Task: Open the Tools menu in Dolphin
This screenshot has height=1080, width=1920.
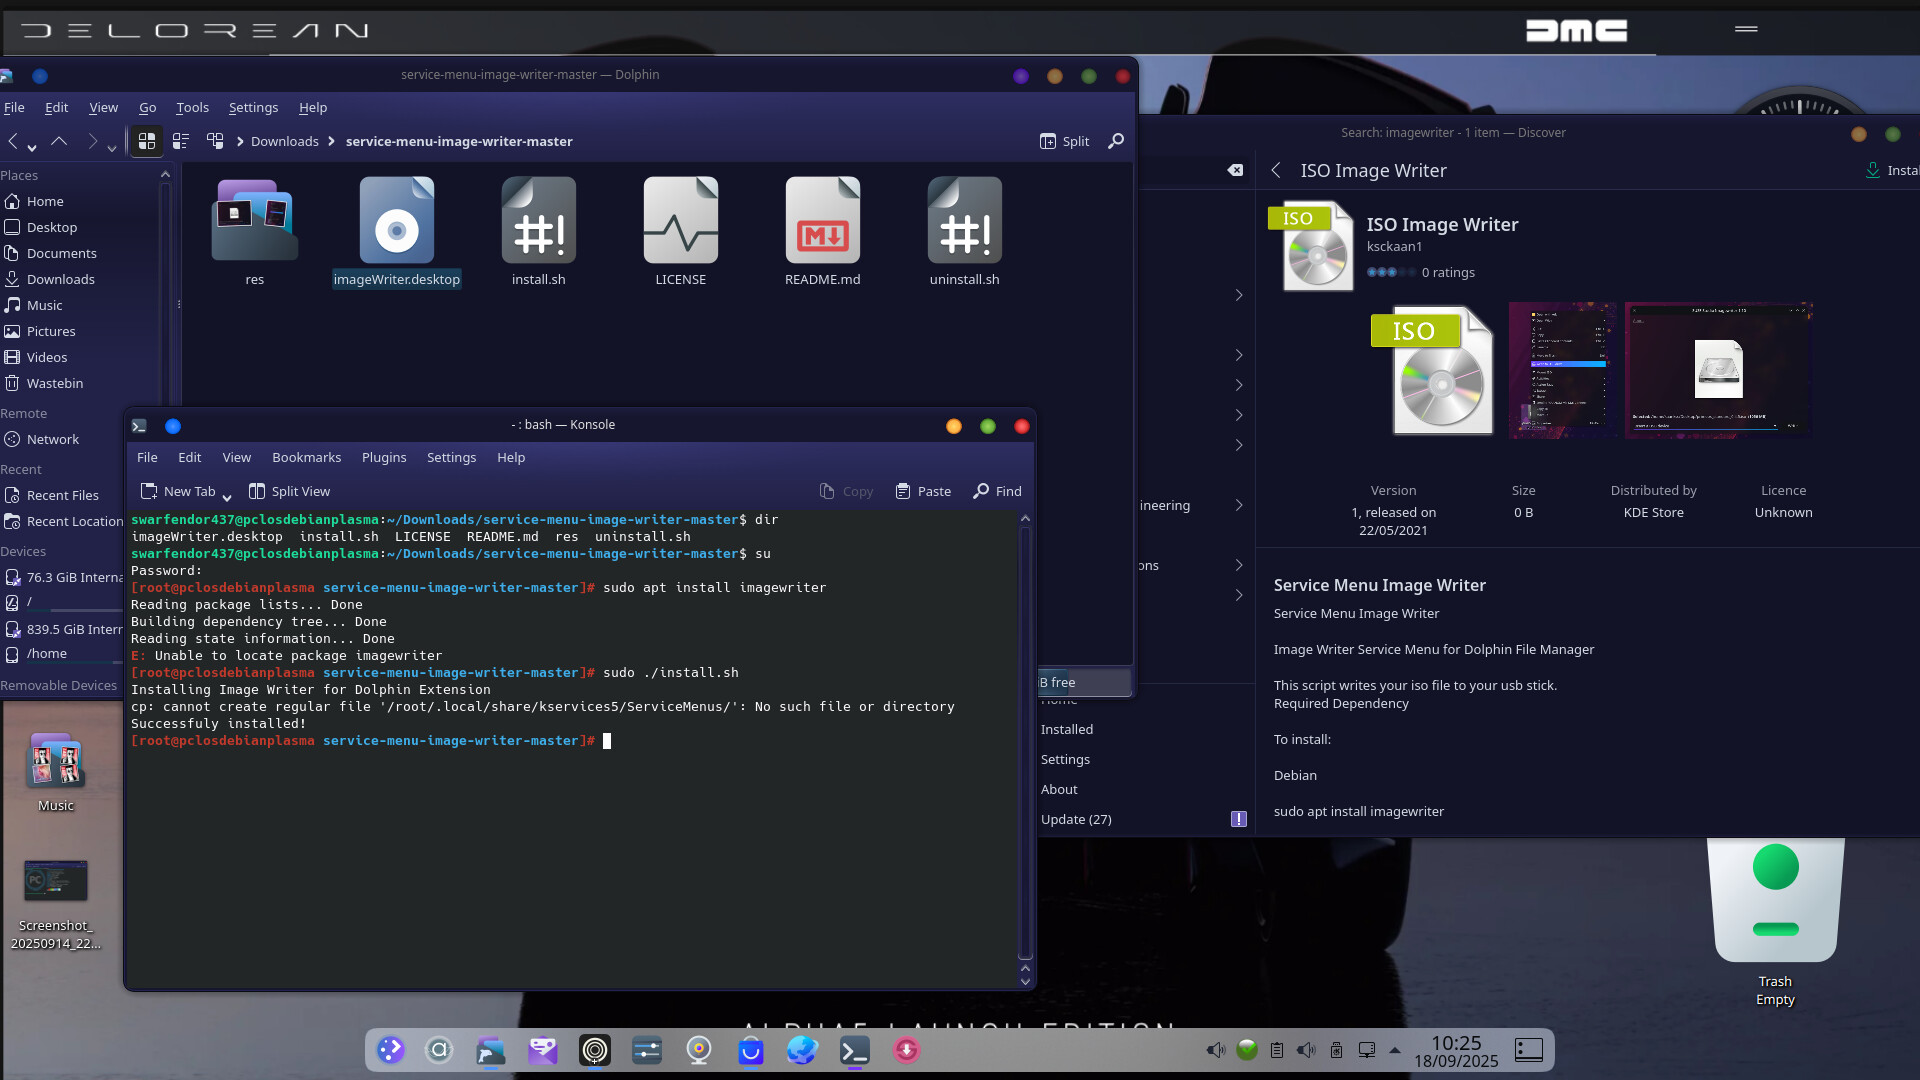Action: (192, 107)
